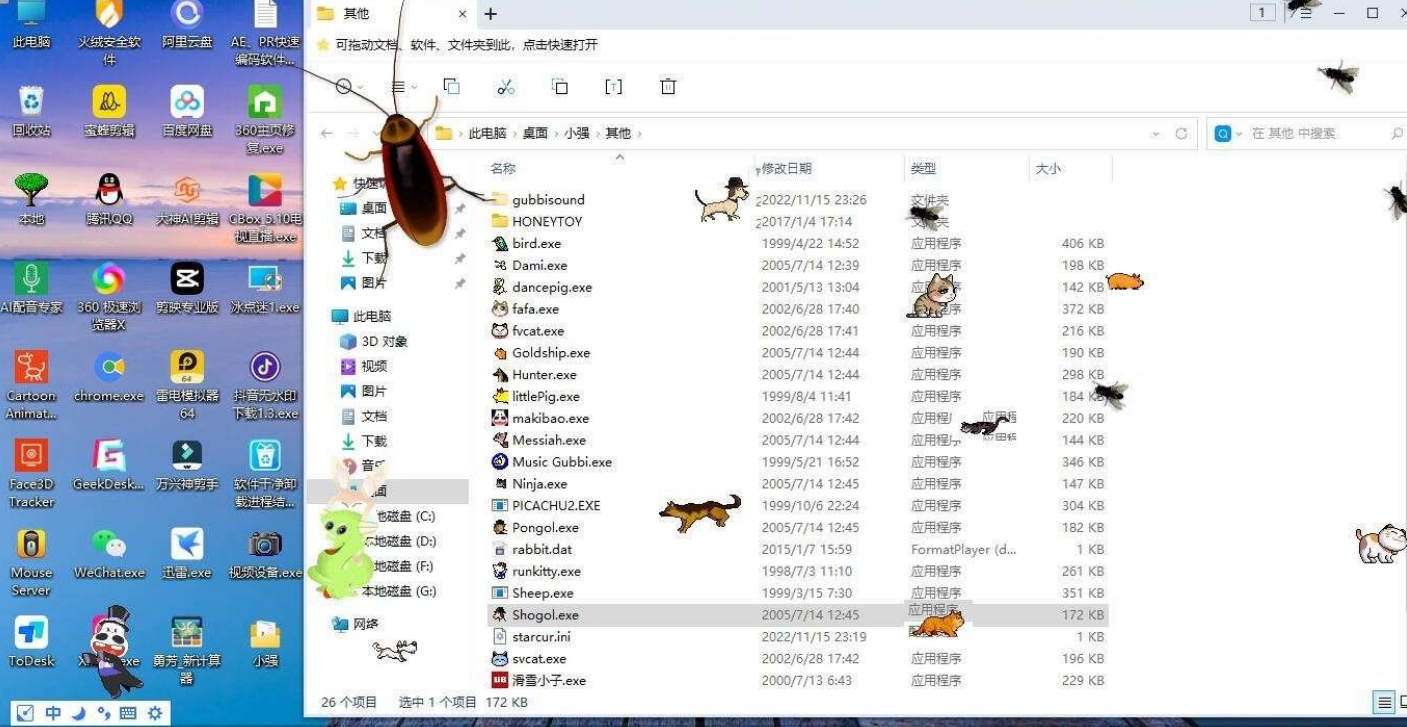Click 桌面 in the breadcrumb path
The height and width of the screenshot is (727, 1407).
click(x=535, y=133)
